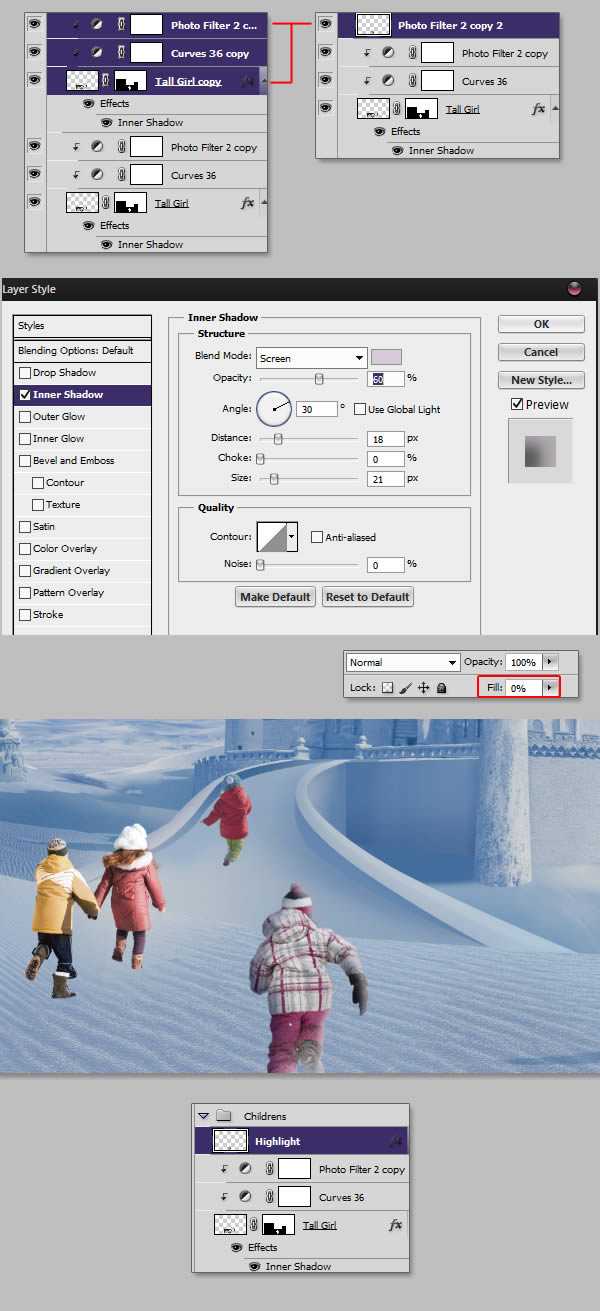This screenshot has height=1311, width=600.
Task: Select the Highlight layer thumbnail
Action: (x=231, y=1141)
